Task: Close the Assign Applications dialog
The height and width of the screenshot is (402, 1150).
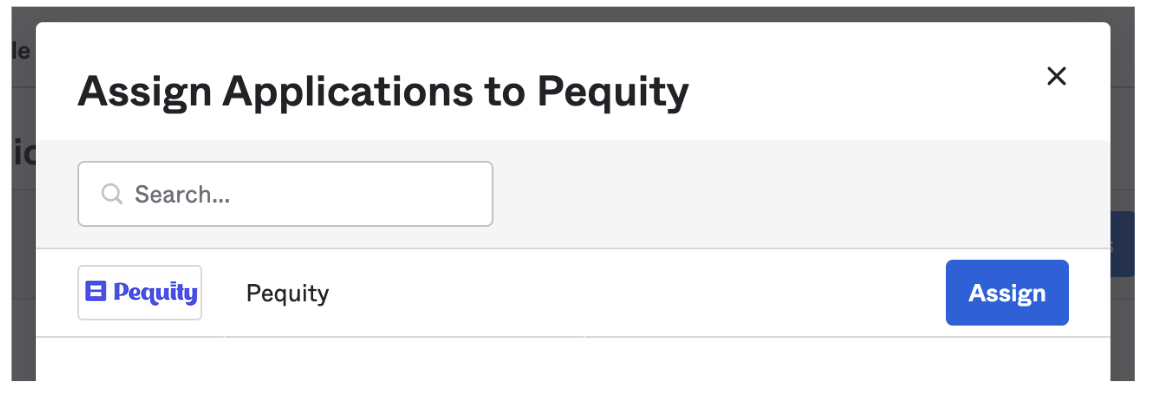Action: click(1056, 76)
